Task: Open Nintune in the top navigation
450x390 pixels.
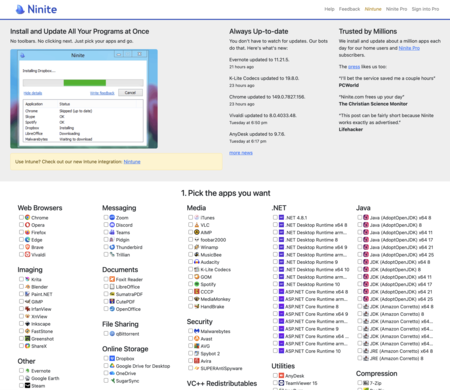Action: (x=373, y=9)
